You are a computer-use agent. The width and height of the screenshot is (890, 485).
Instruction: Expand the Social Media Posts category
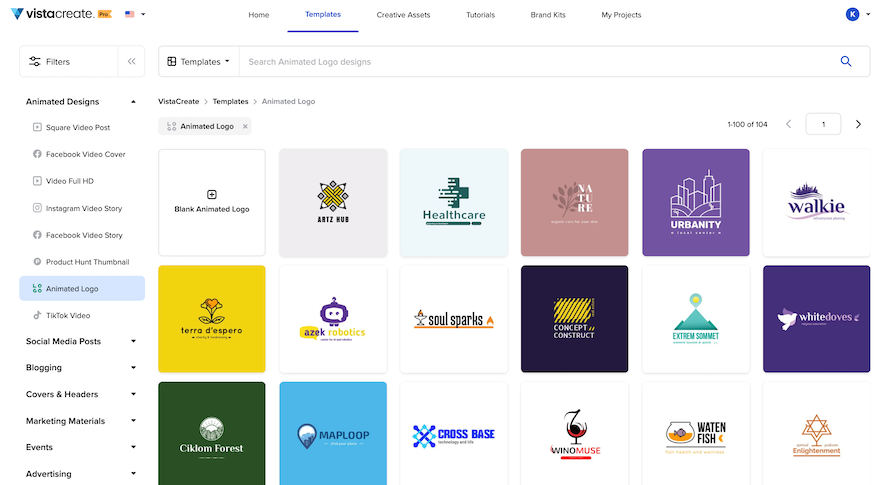click(x=81, y=341)
